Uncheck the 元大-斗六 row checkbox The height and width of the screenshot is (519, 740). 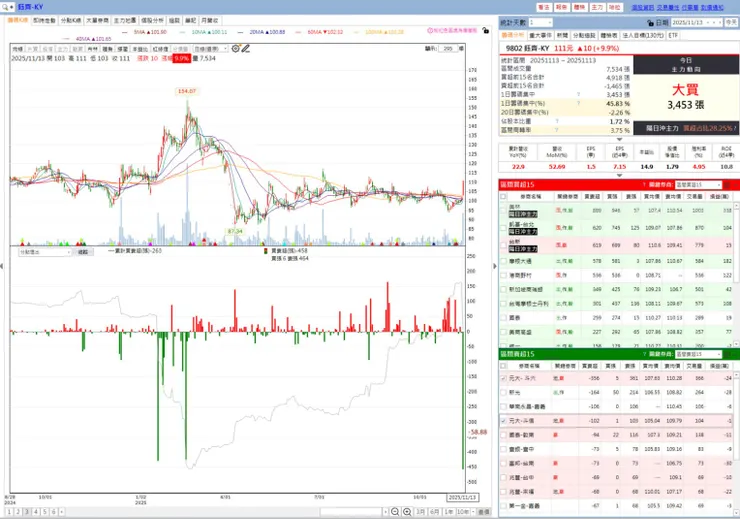point(504,378)
